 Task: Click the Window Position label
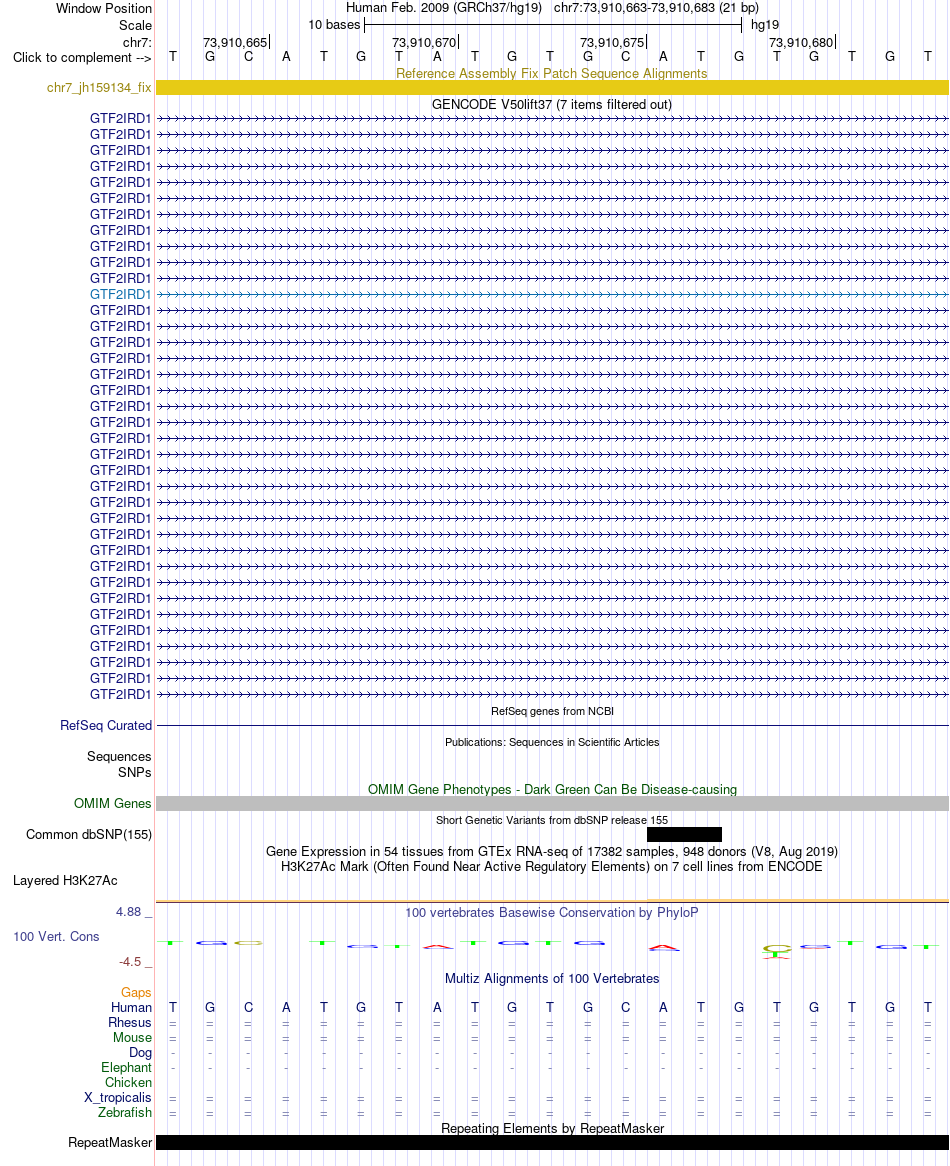[103, 8]
